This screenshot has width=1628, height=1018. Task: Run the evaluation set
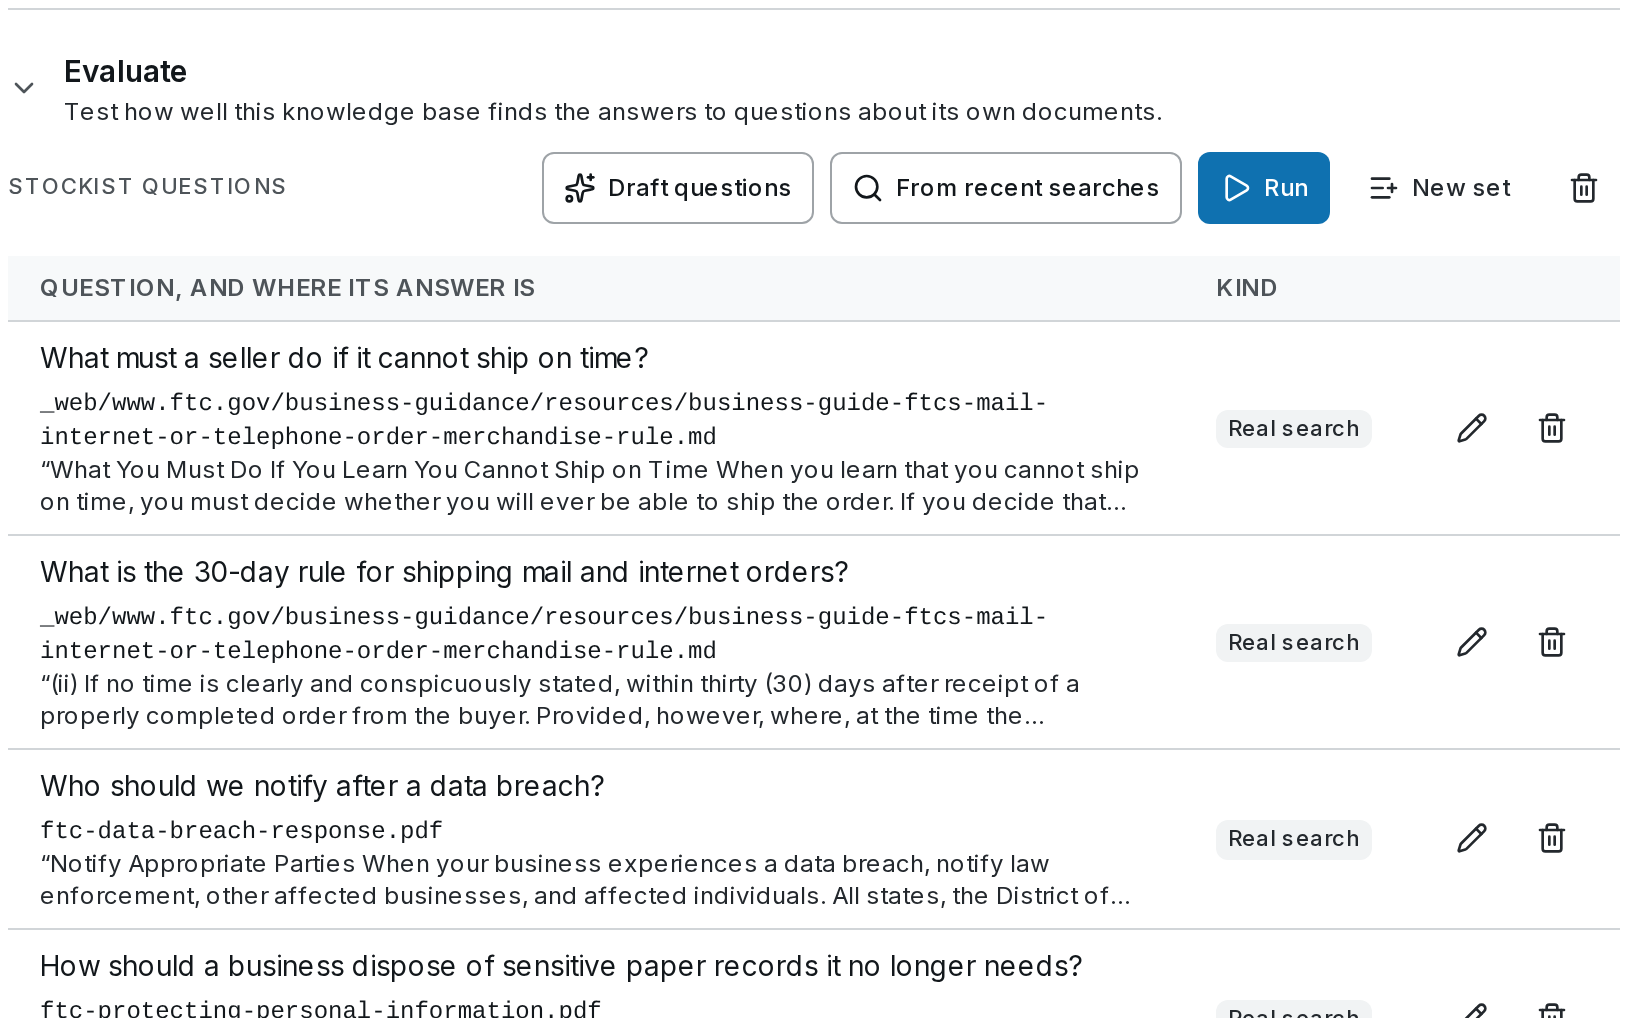(x=1264, y=188)
